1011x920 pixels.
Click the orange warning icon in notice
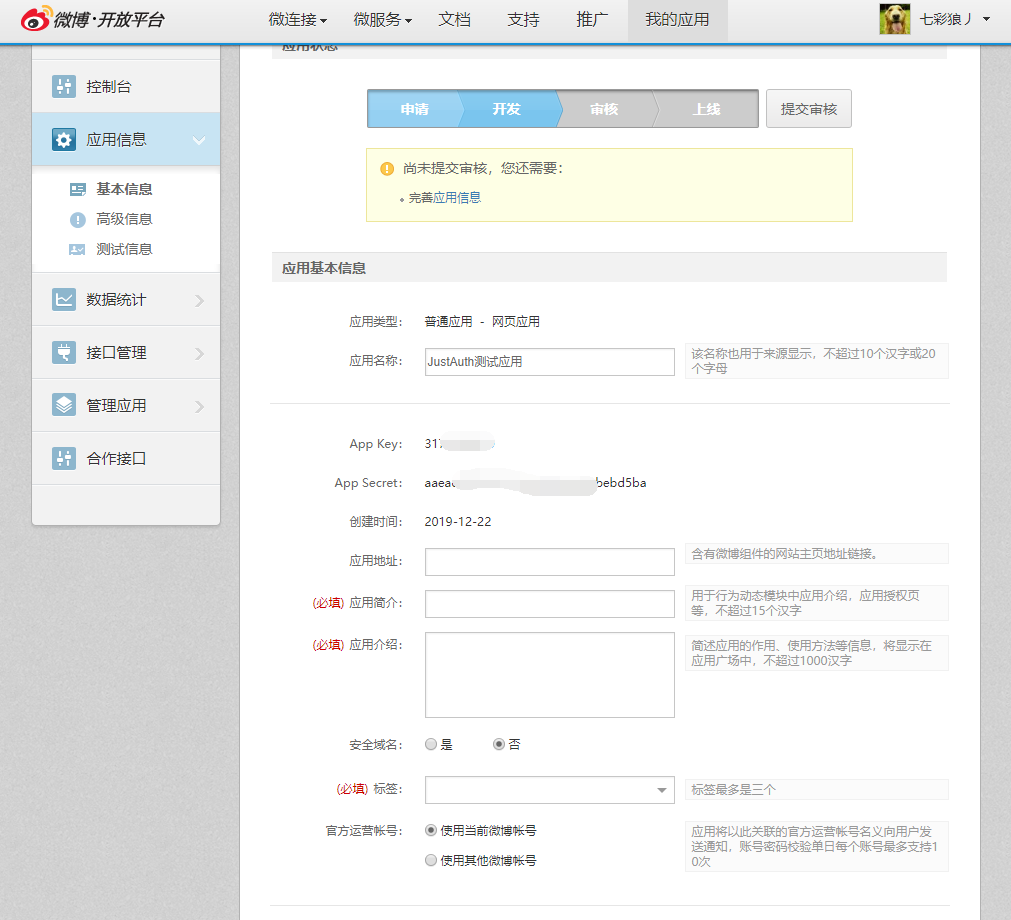point(387,169)
